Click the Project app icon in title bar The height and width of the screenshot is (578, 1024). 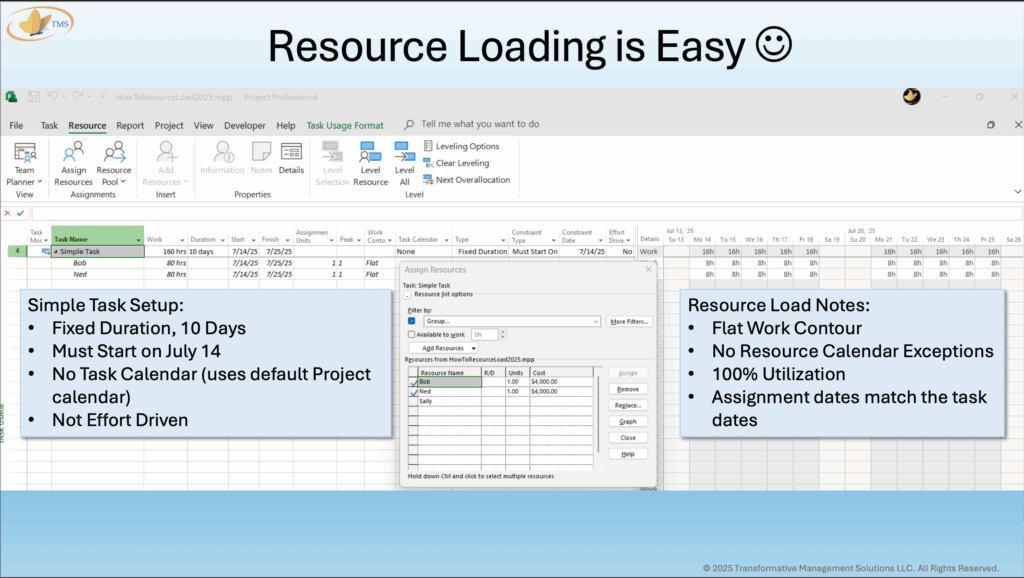[11, 97]
